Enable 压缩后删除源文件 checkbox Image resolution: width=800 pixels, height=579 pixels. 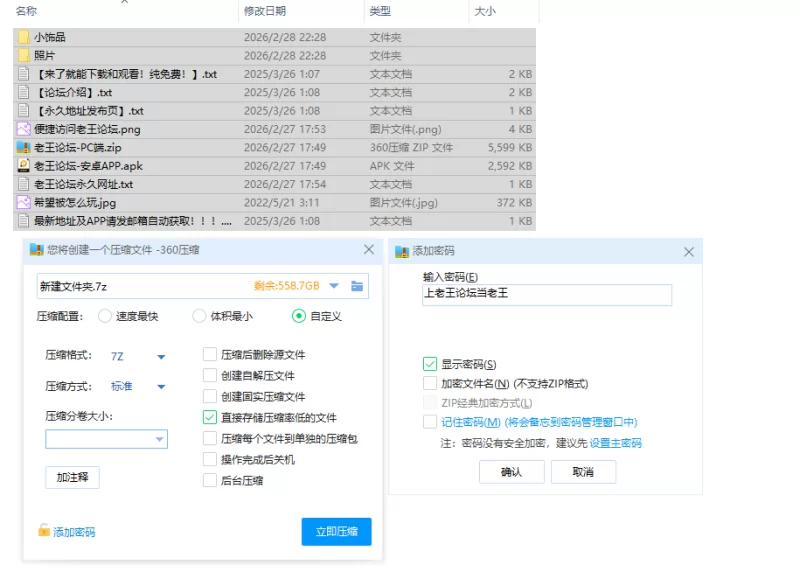(x=210, y=354)
